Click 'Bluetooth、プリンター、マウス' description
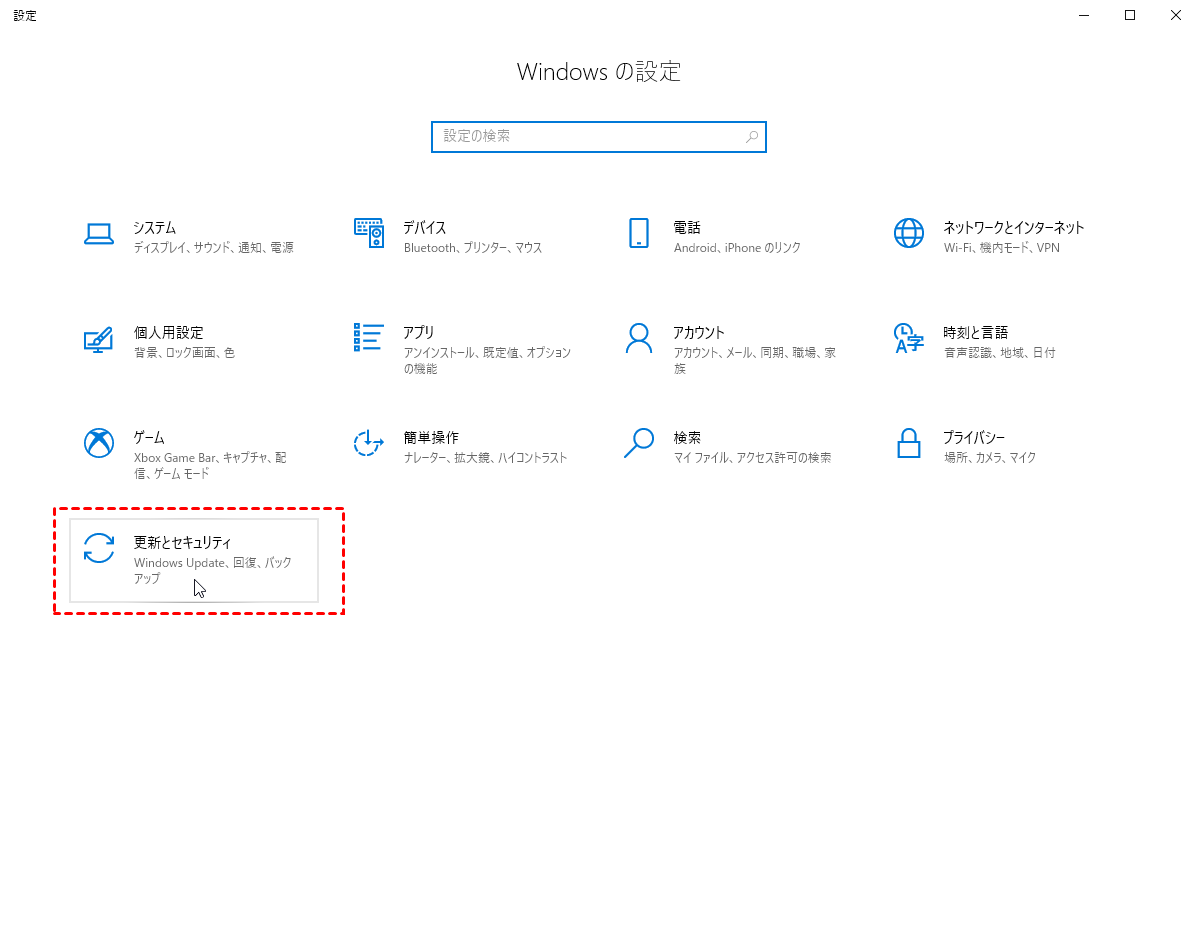Image resolution: width=1196 pixels, height=928 pixels. (473, 248)
